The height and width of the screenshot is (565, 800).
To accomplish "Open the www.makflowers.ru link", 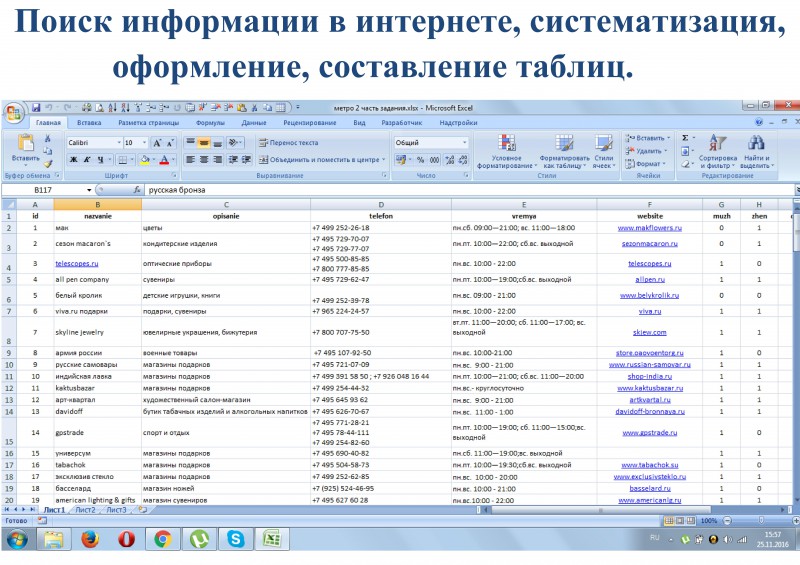I will coord(649,228).
